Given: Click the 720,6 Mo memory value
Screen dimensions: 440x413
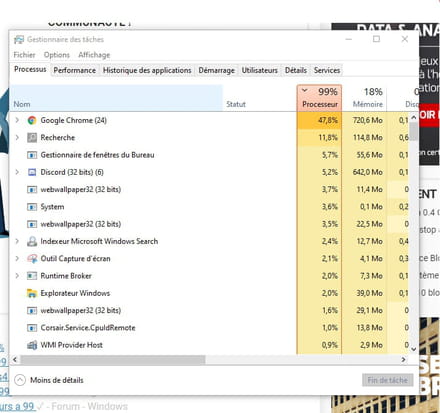Looking at the screenshot, I should pos(368,120).
